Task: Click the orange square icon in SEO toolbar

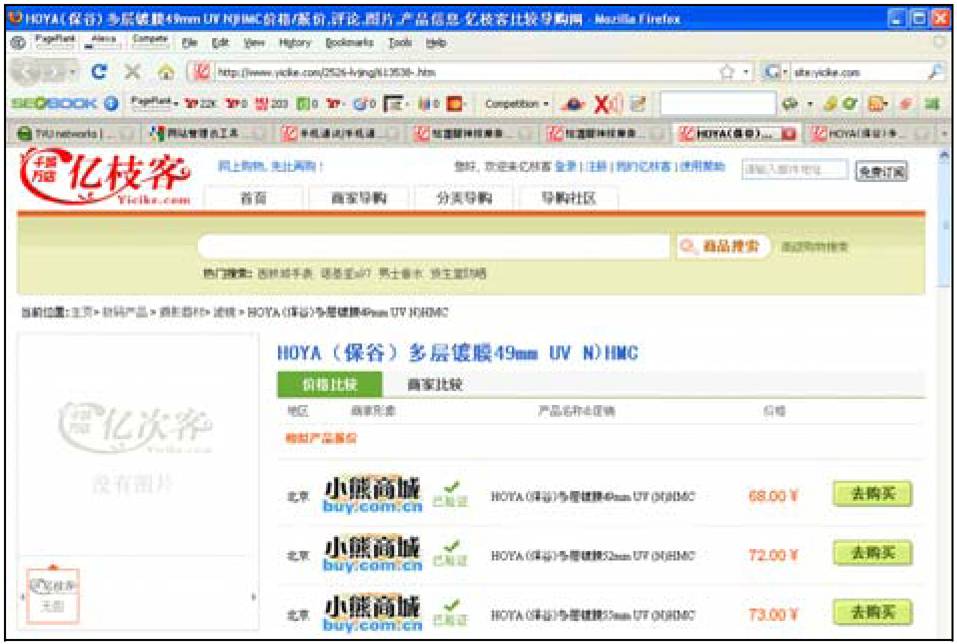Action: click(x=455, y=104)
